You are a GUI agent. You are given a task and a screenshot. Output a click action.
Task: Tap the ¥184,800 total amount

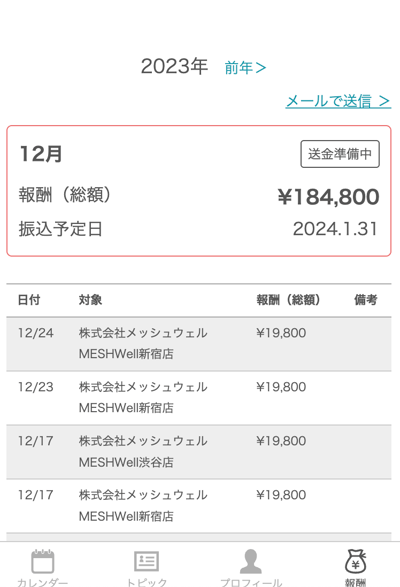click(328, 197)
